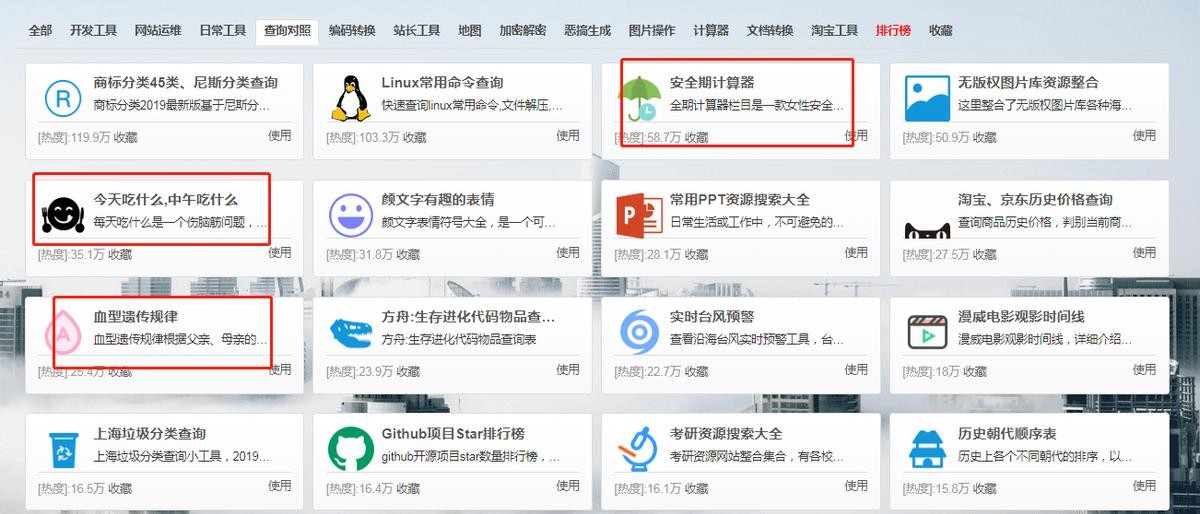Open 实时台风预警 title link
1200x514 pixels.
712,316
